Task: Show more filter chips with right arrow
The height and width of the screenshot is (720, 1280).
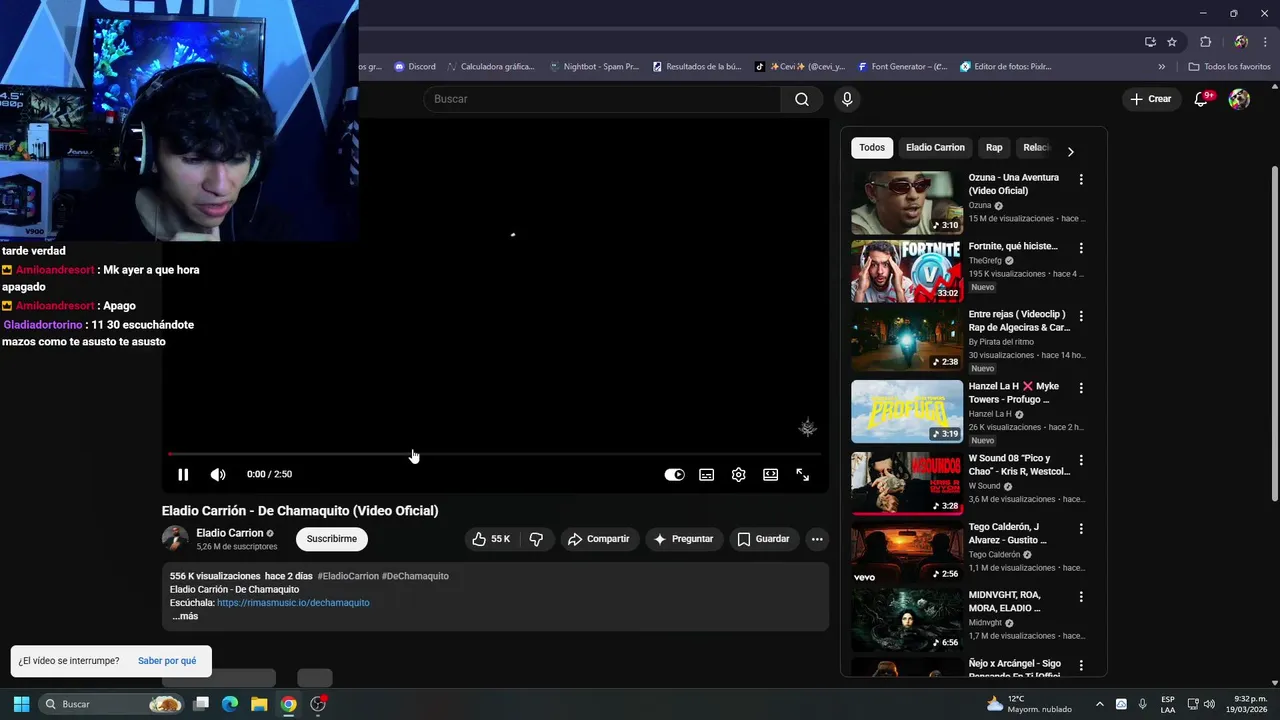Action: click(x=1070, y=152)
